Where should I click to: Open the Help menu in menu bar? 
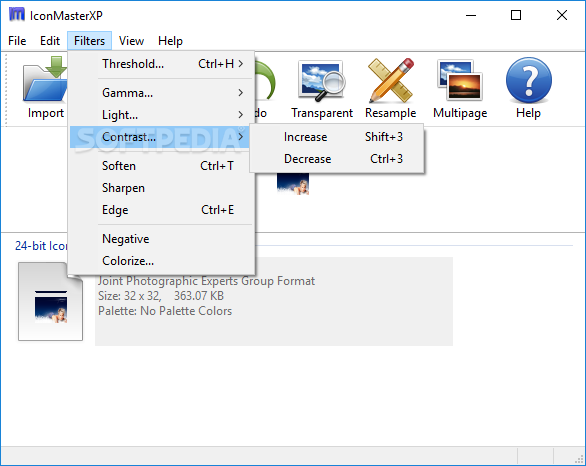[170, 41]
